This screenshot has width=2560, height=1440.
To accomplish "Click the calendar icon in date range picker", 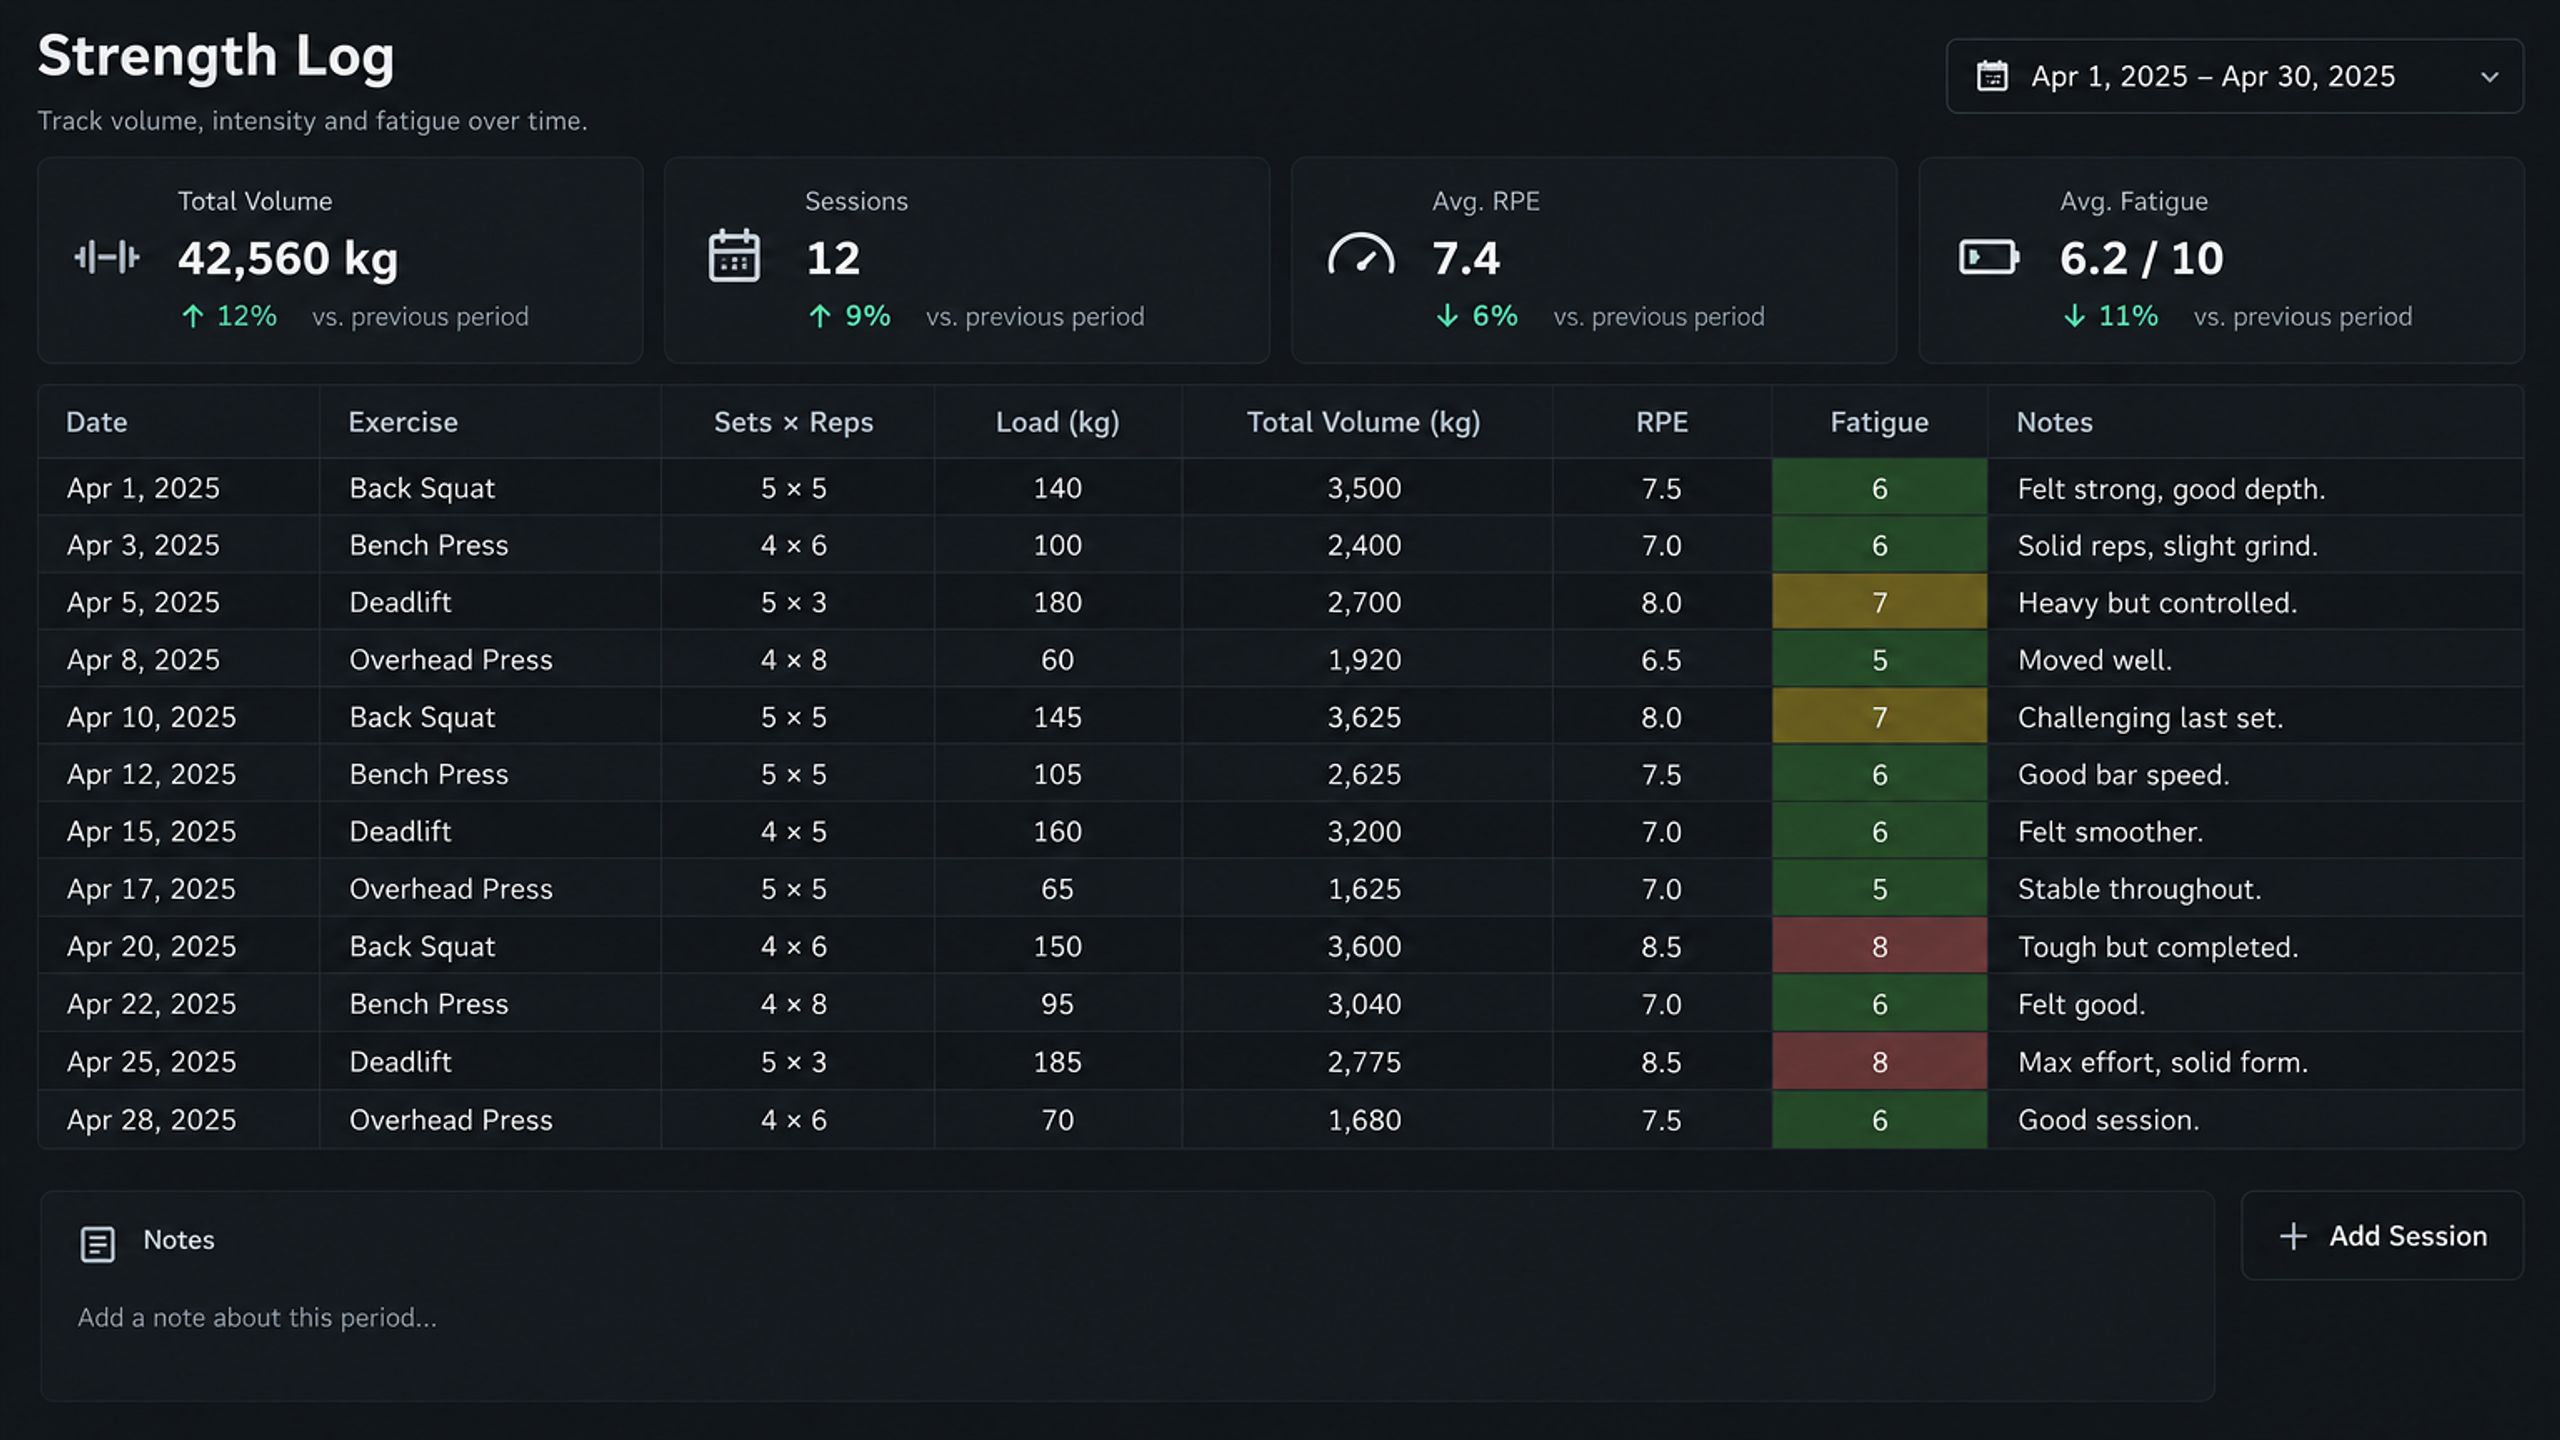I will pos(1992,76).
